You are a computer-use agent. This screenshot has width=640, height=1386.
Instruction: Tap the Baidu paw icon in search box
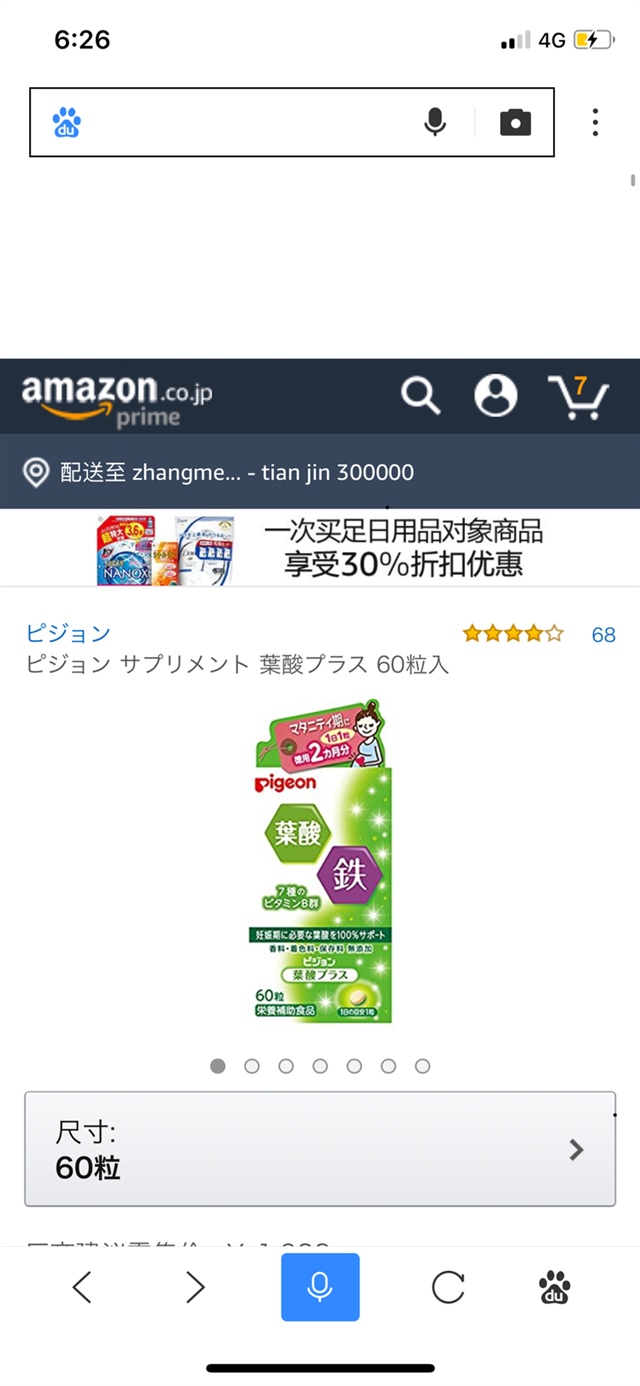click(67, 123)
